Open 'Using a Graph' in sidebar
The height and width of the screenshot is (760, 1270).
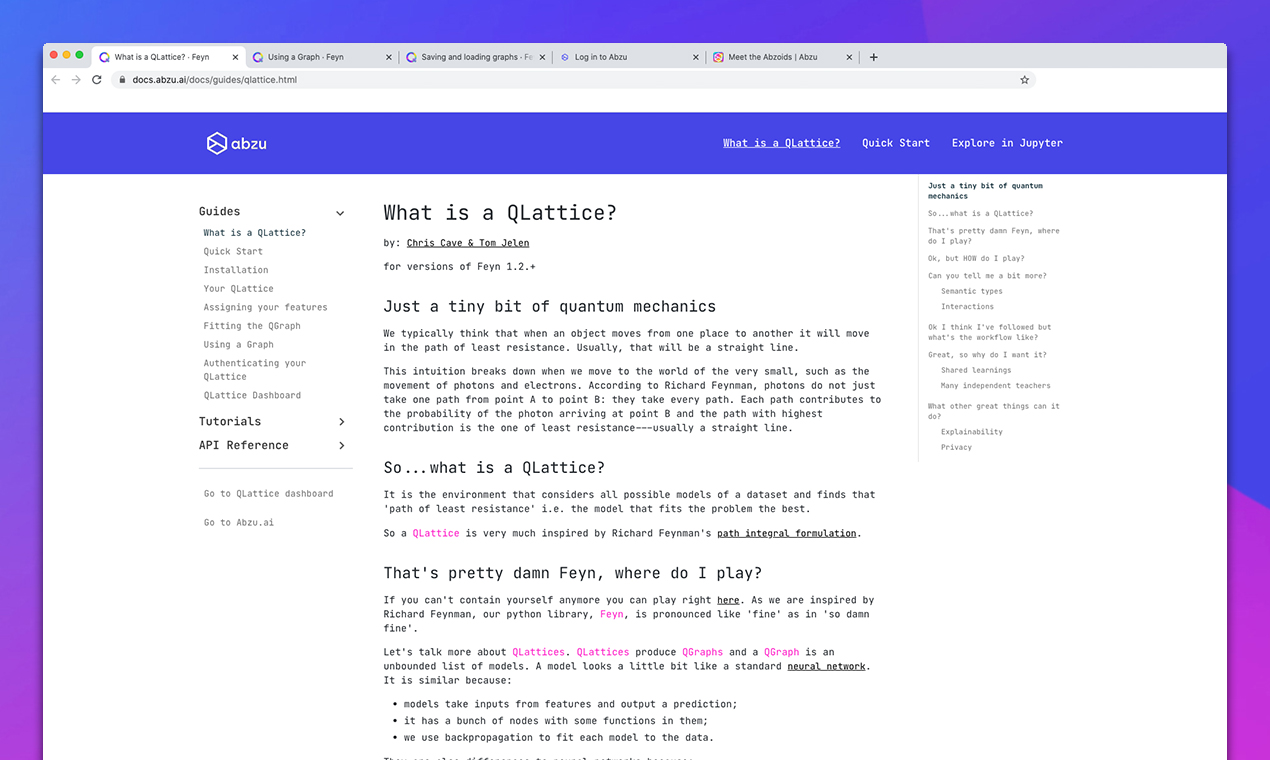(238, 345)
